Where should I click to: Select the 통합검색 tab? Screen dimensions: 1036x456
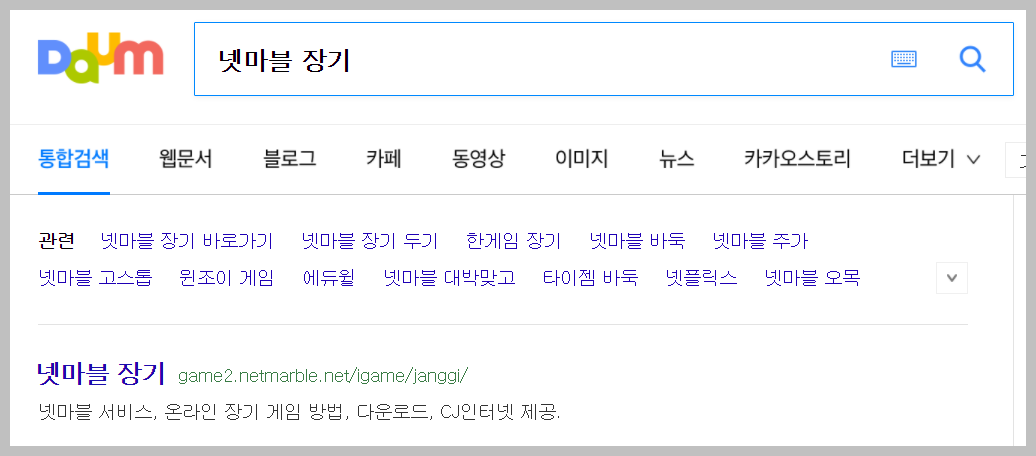tap(73, 159)
